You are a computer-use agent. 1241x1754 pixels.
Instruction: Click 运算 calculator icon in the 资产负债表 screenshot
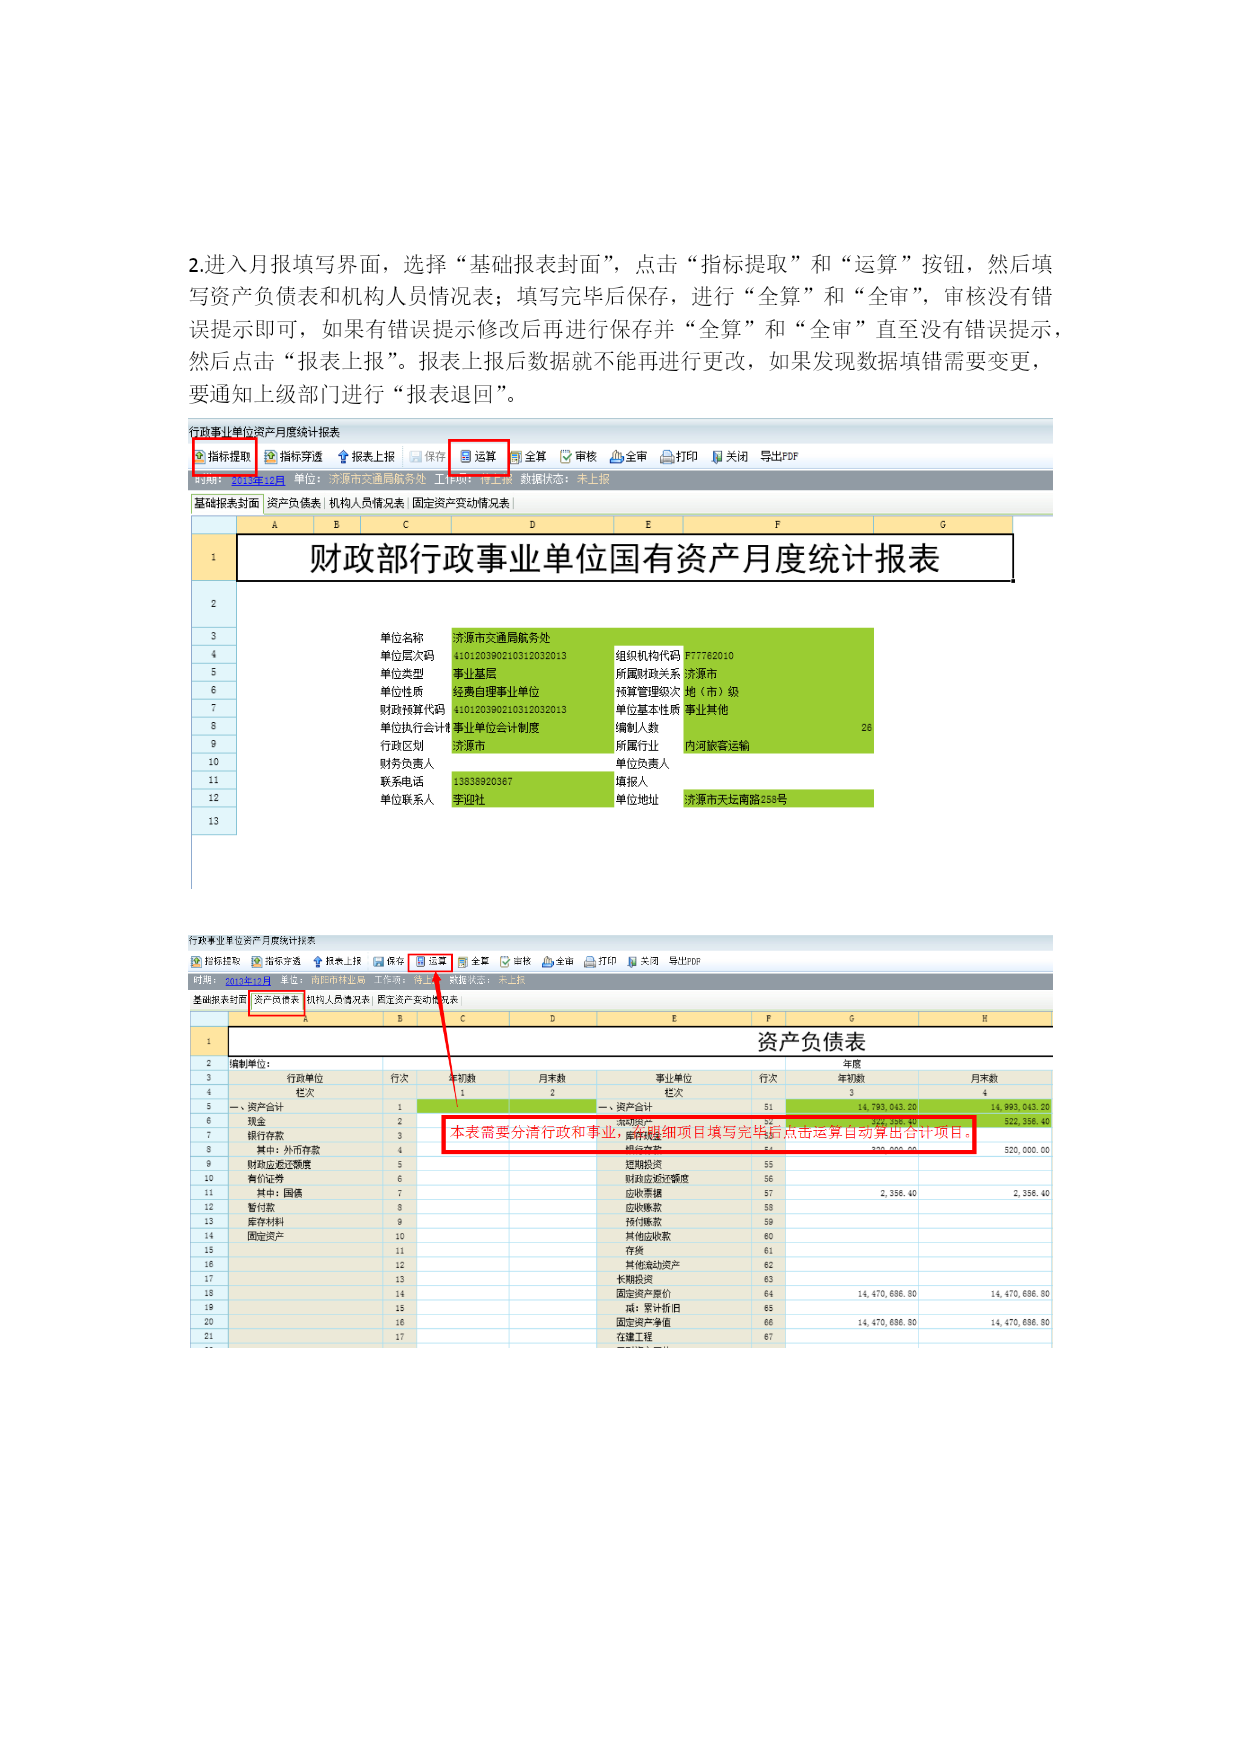pos(421,962)
